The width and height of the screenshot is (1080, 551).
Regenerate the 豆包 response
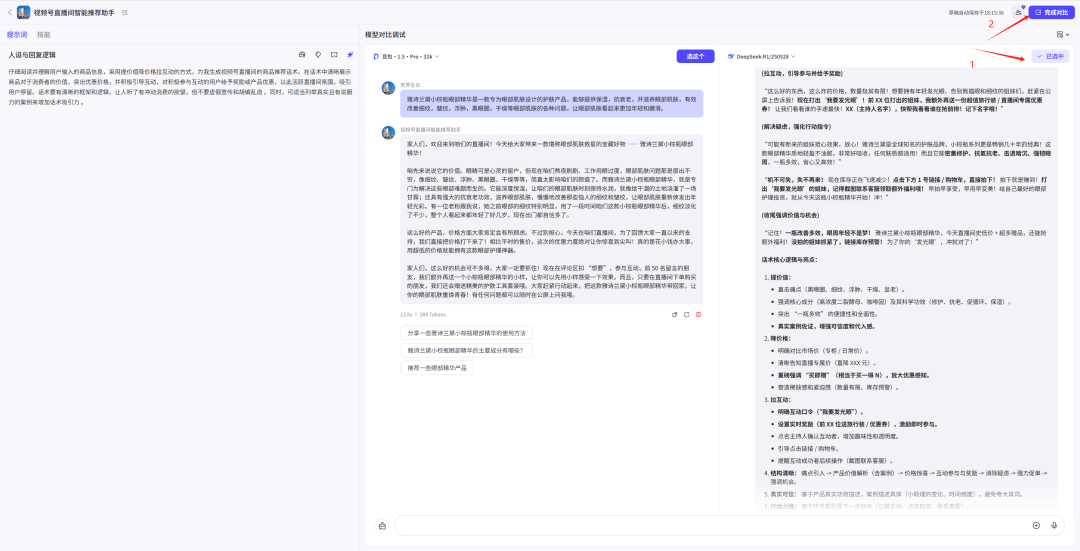pos(687,315)
